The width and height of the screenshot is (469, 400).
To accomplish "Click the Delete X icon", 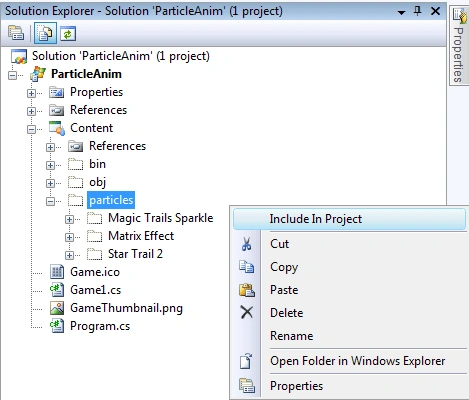I will click(x=247, y=313).
